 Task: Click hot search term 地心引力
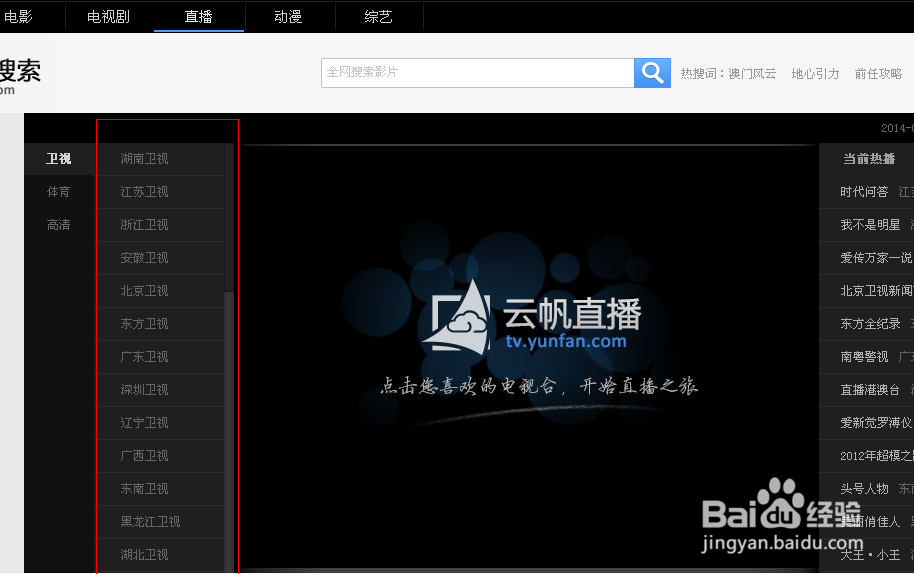point(815,73)
